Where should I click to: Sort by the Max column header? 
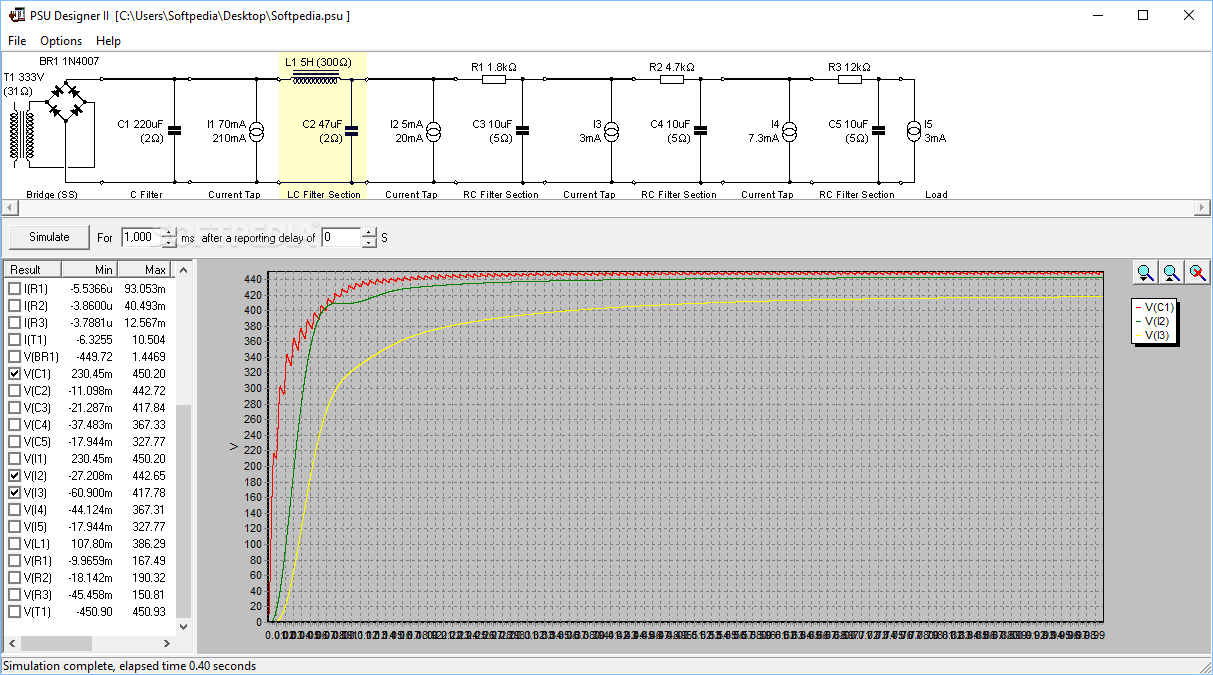[x=145, y=269]
